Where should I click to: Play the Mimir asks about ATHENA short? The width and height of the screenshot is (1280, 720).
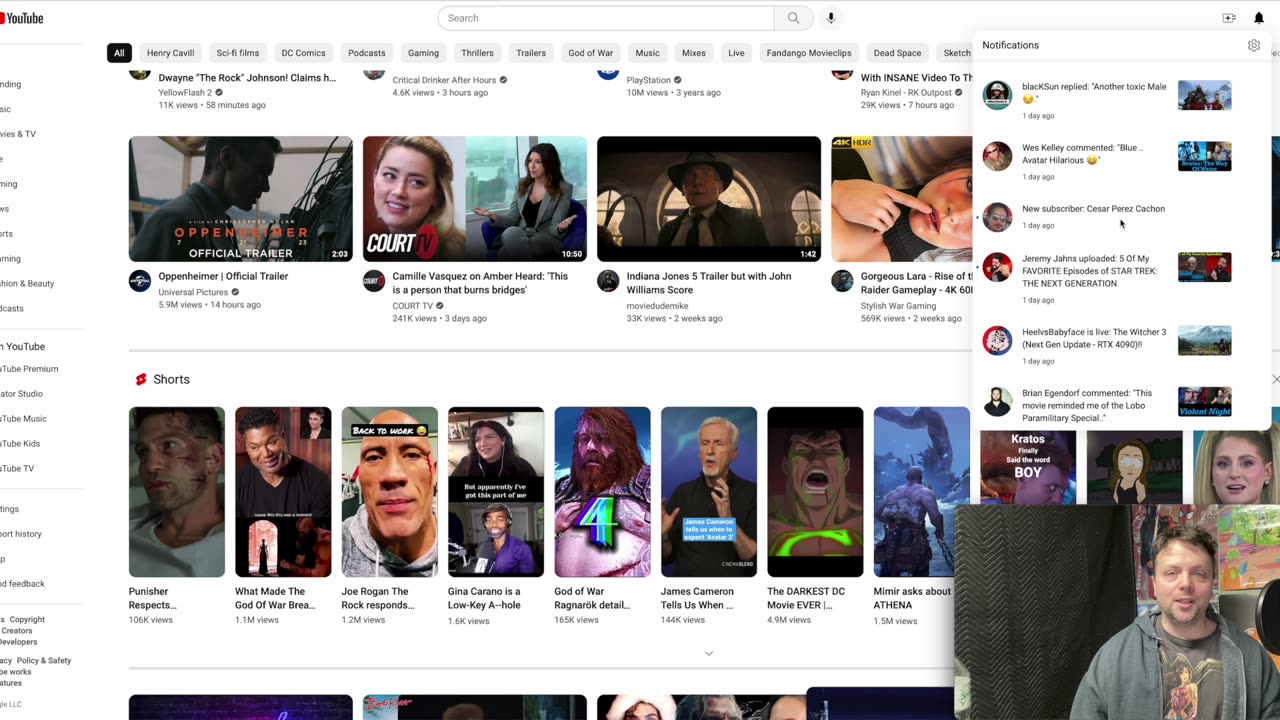922,492
